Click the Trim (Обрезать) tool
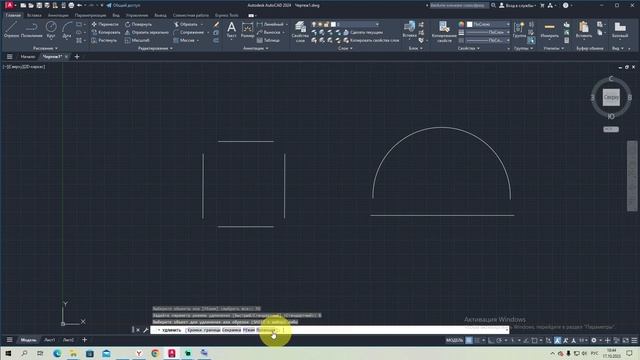Viewport: 640px width, 360px height. click(186, 24)
